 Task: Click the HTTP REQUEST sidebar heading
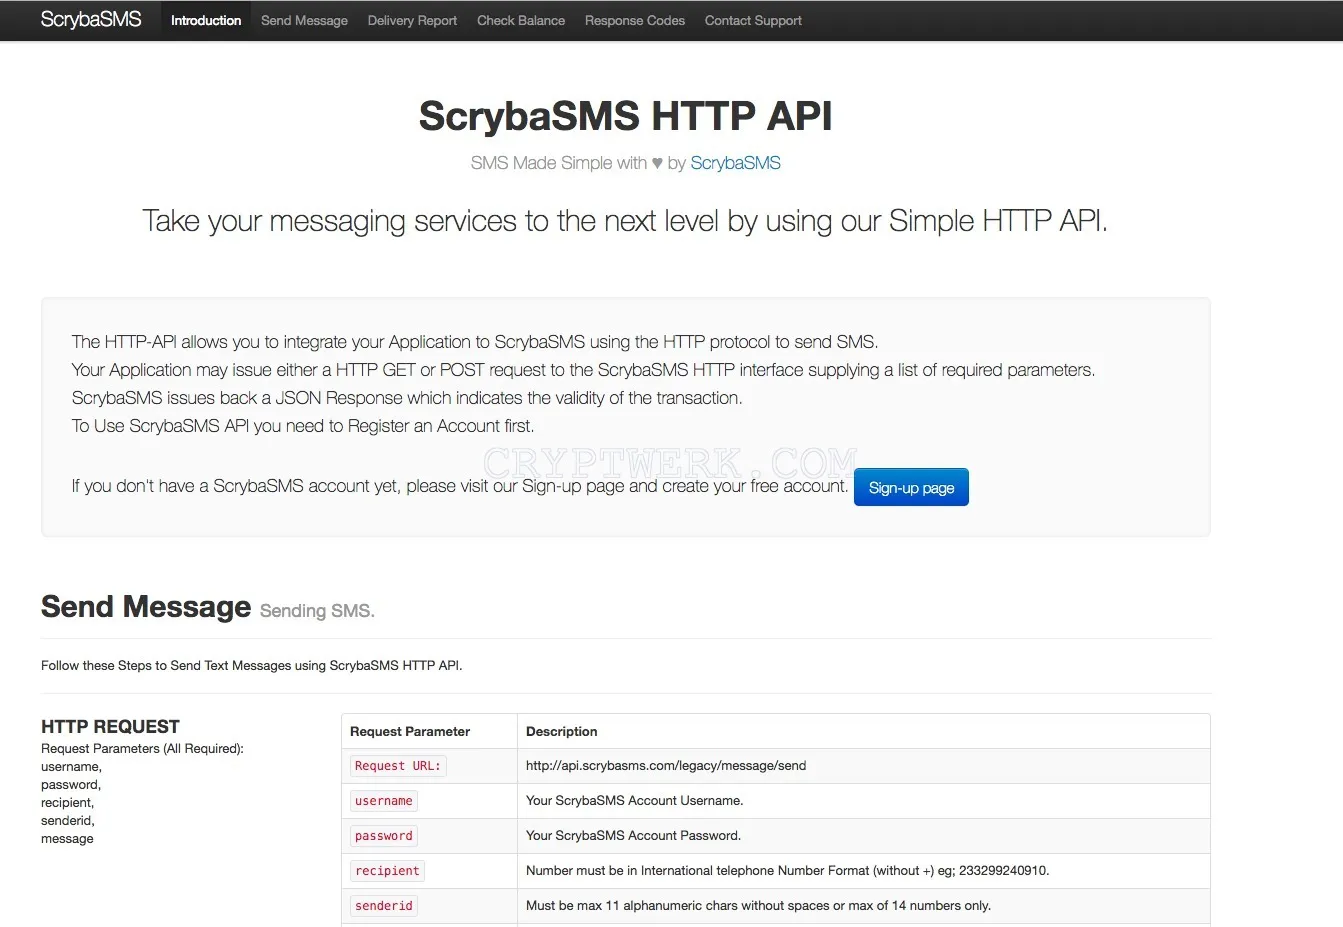pyautogui.click(x=110, y=727)
